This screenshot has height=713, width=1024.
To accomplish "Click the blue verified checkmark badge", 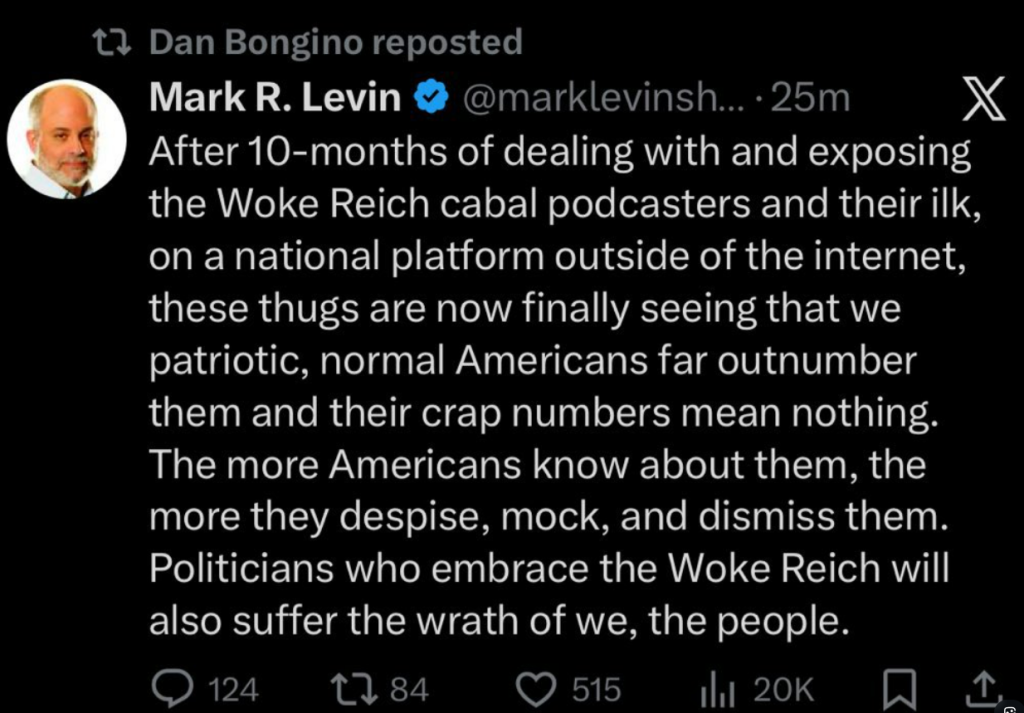I will coord(431,99).
